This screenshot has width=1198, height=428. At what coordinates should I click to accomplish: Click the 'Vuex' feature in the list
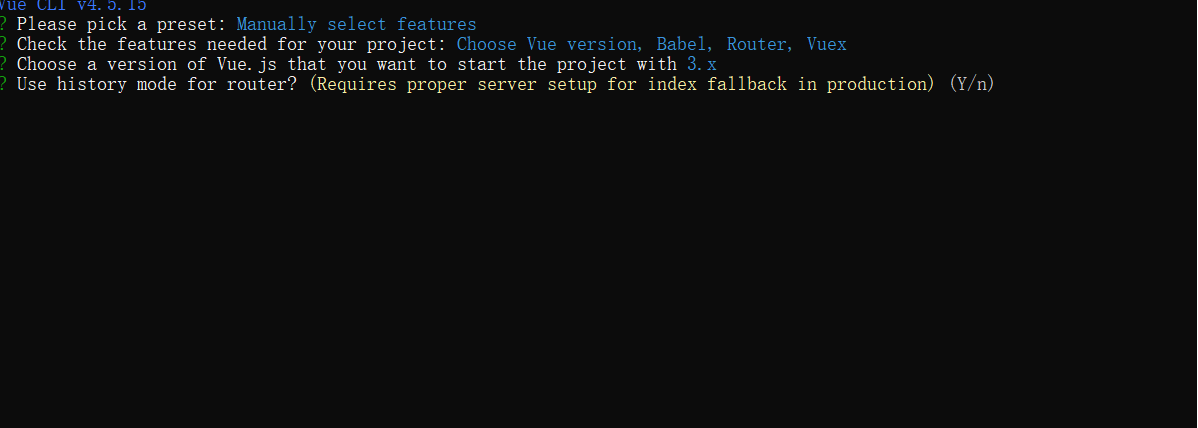coord(827,44)
